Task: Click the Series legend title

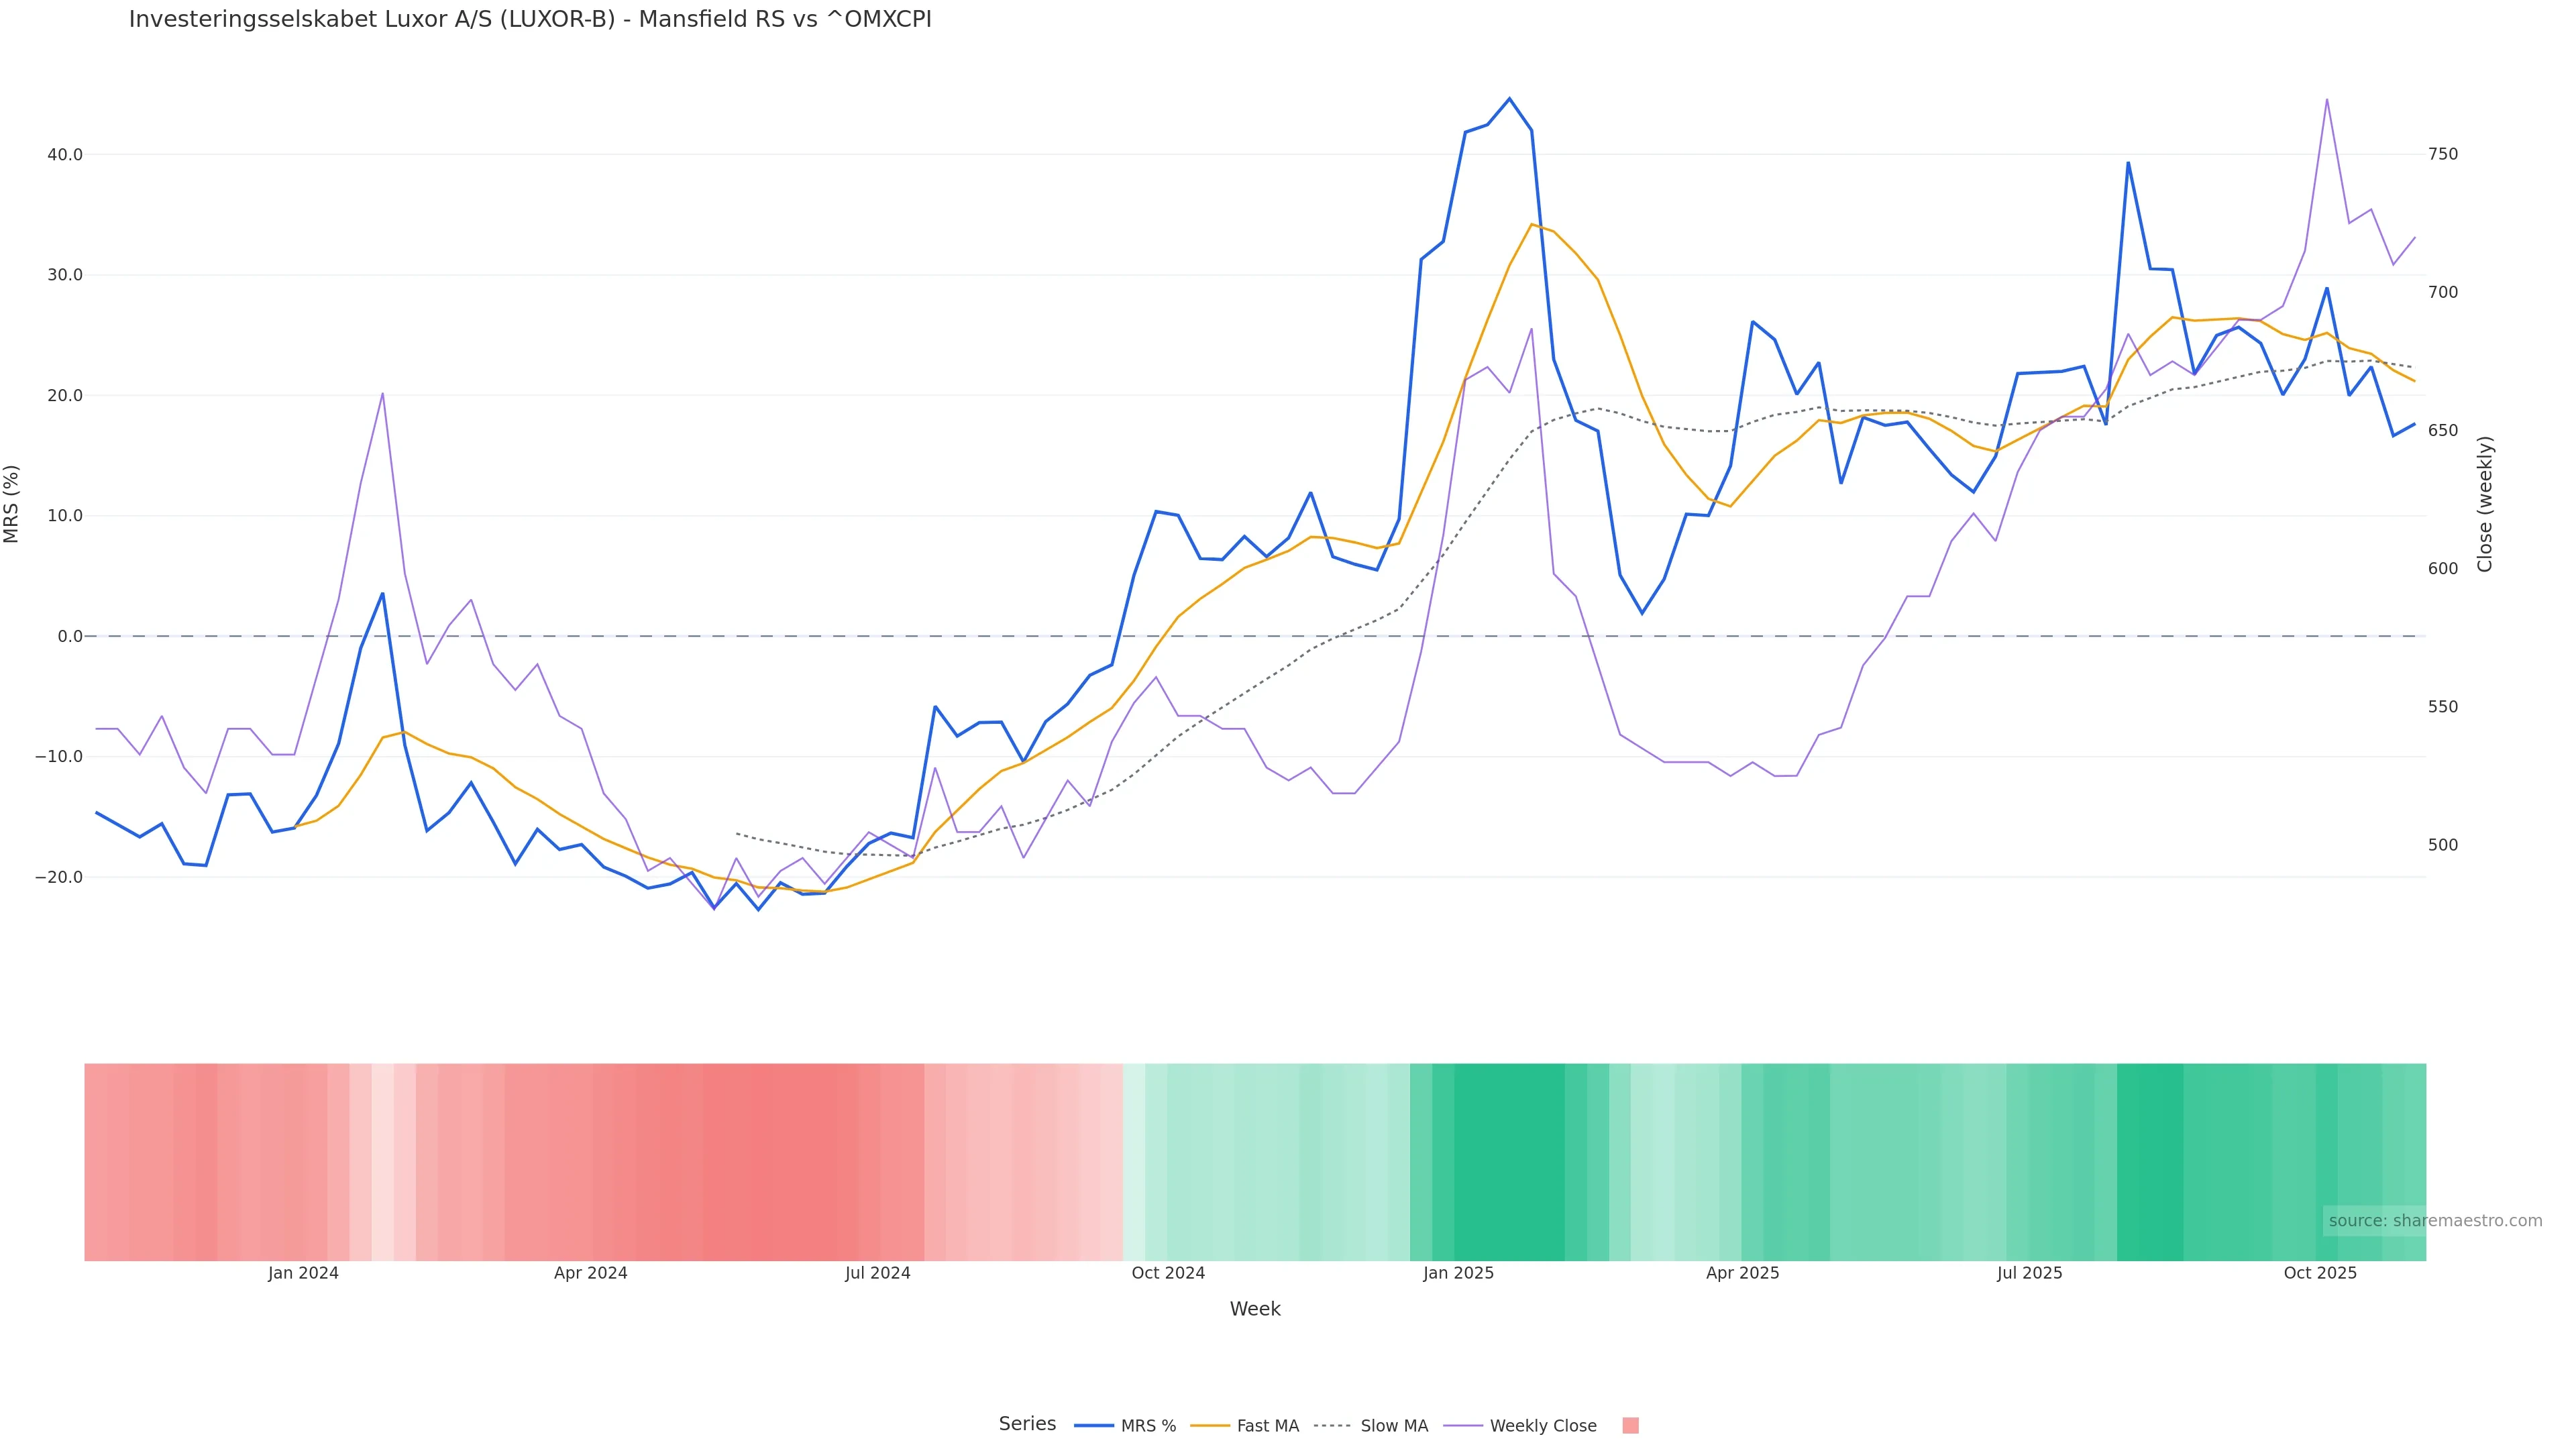Action: click(x=1027, y=1424)
